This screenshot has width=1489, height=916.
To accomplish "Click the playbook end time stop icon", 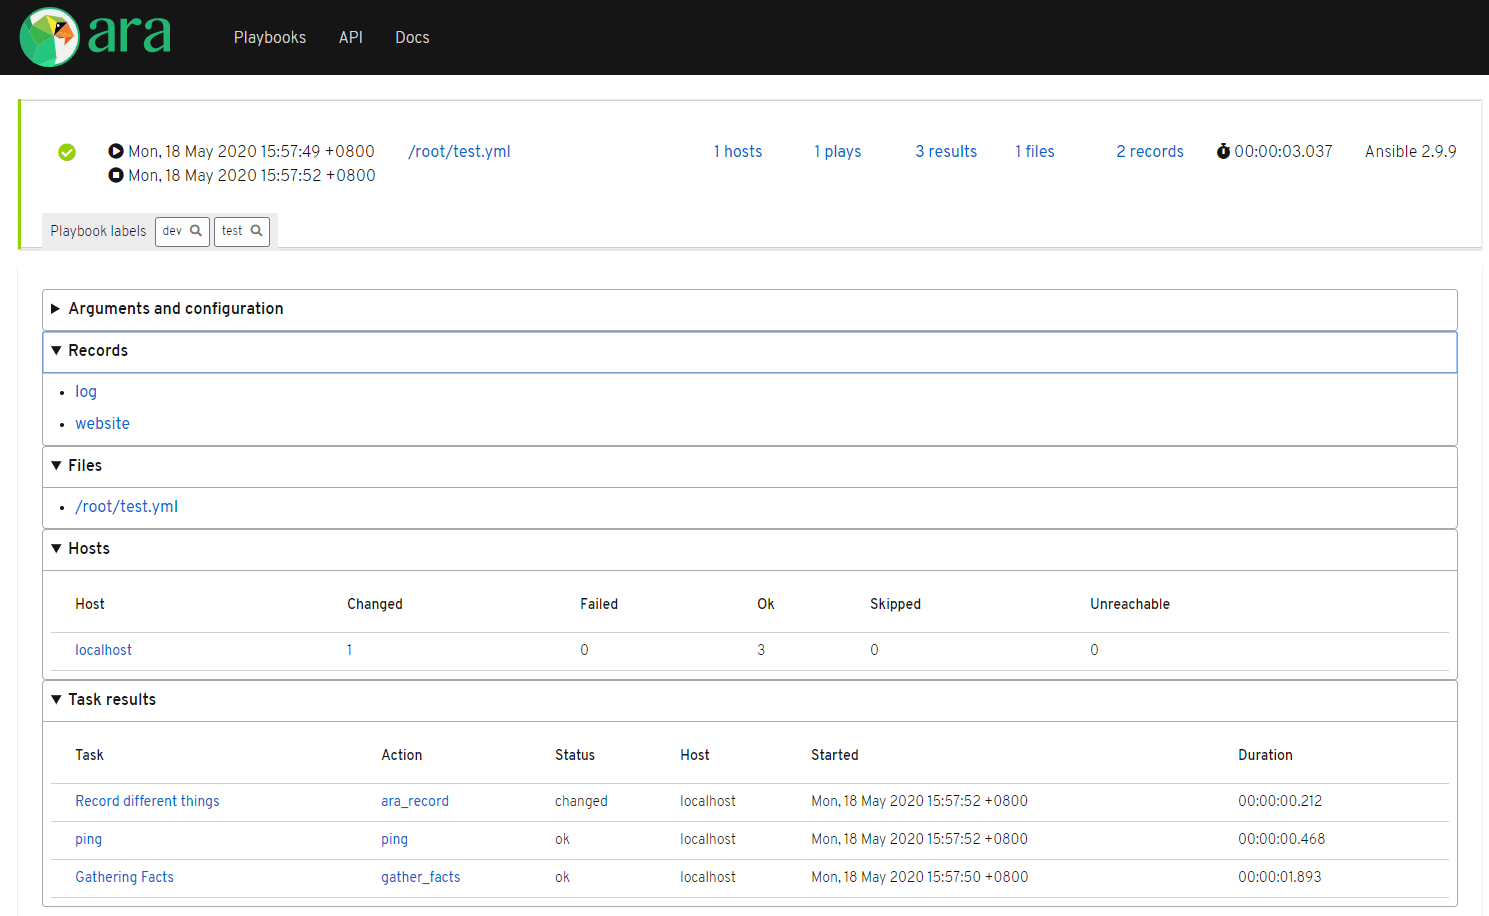I will [116, 175].
